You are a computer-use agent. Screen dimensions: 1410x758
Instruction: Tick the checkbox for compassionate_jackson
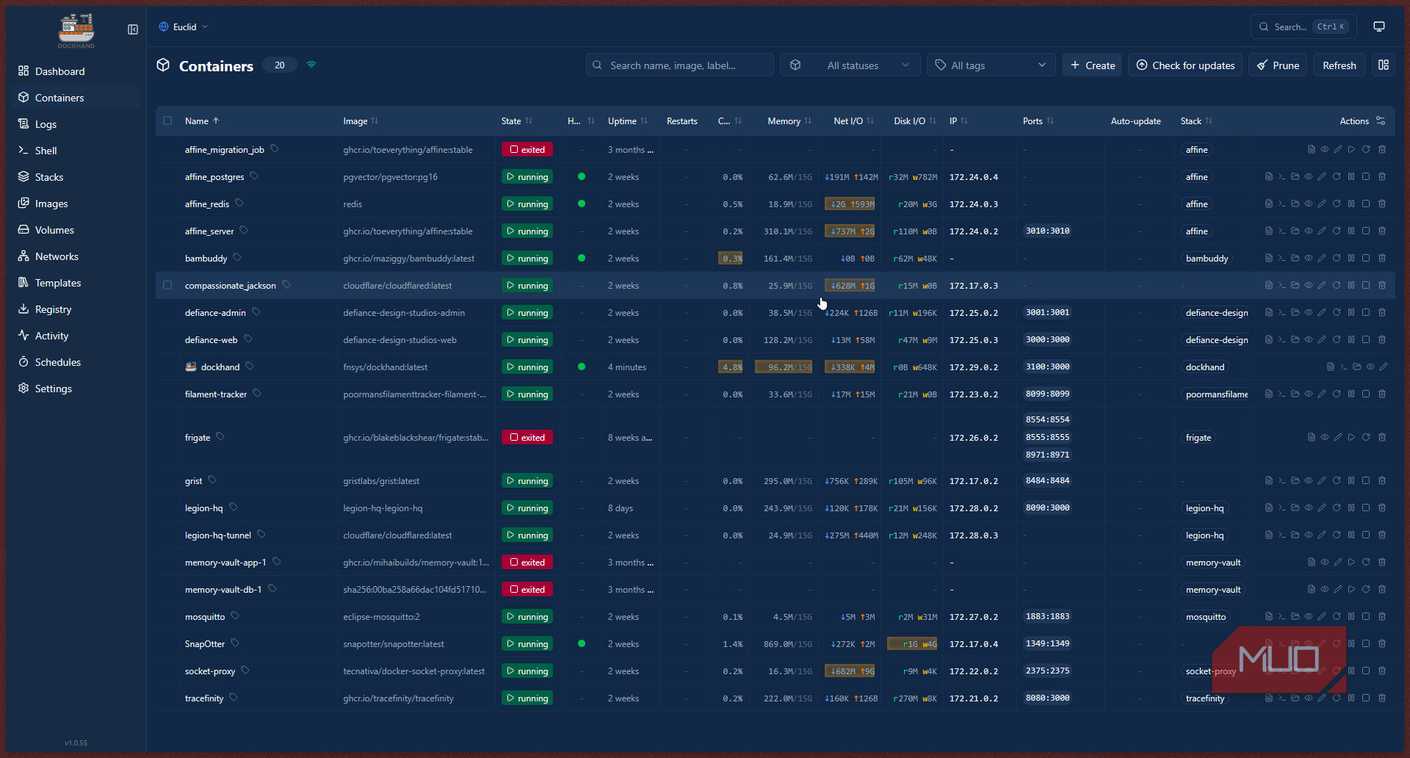[x=167, y=285]
